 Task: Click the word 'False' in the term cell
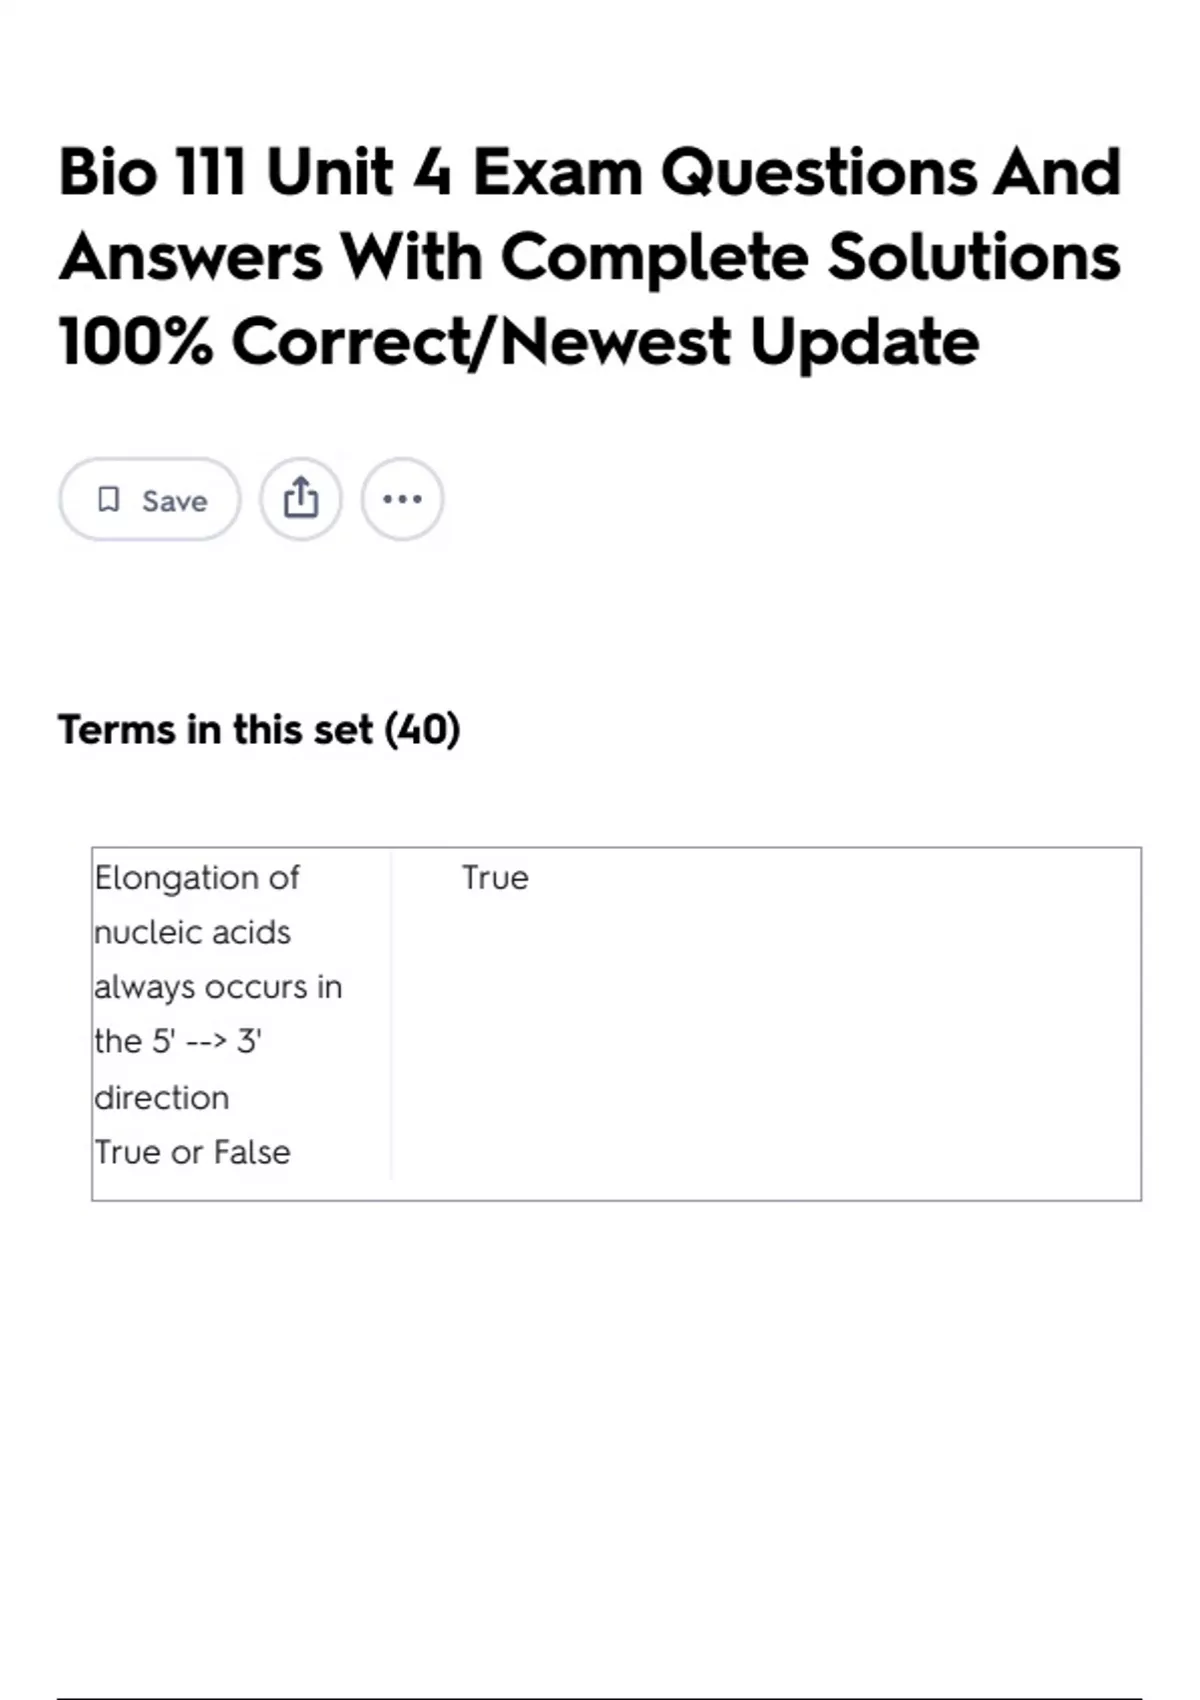(x=252, y=1152)
